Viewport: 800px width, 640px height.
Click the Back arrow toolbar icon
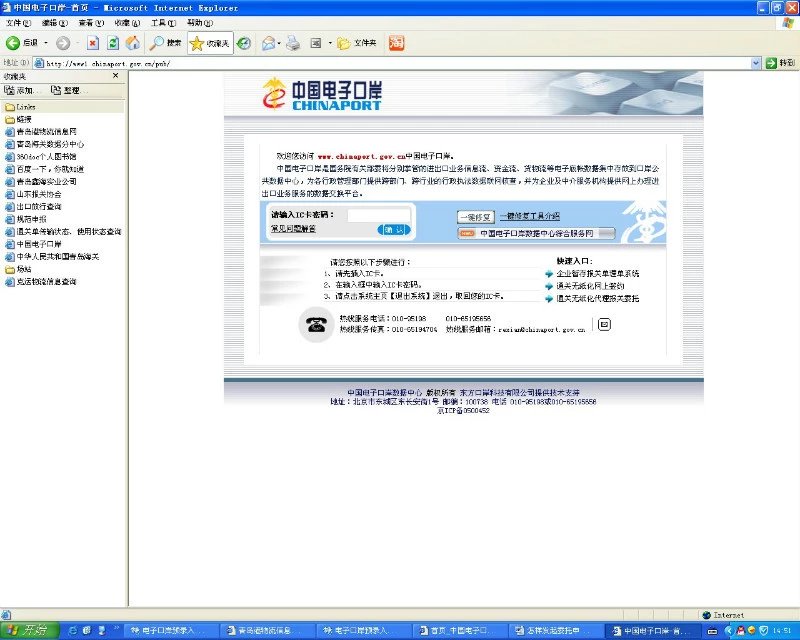point(13,43)
